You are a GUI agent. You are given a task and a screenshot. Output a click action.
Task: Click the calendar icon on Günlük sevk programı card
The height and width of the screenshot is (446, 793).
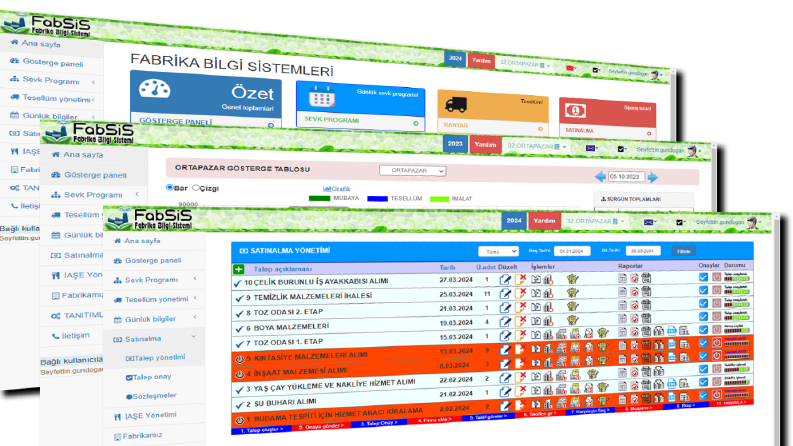click(x=322, y=96)
